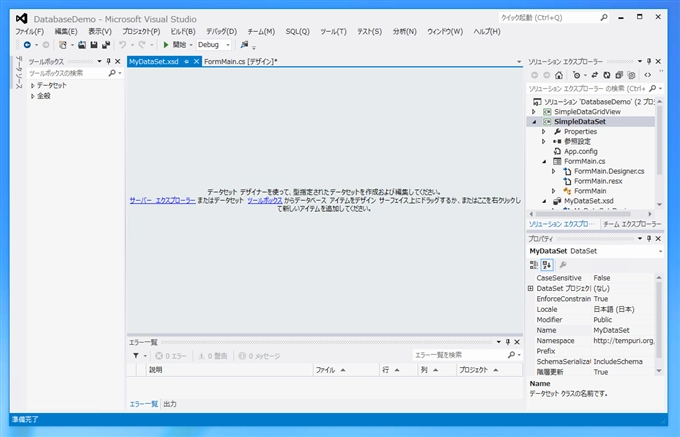Toggle the 0 エラー errors filter button
The width and height of the screenshot is (680, 437).
171,356
